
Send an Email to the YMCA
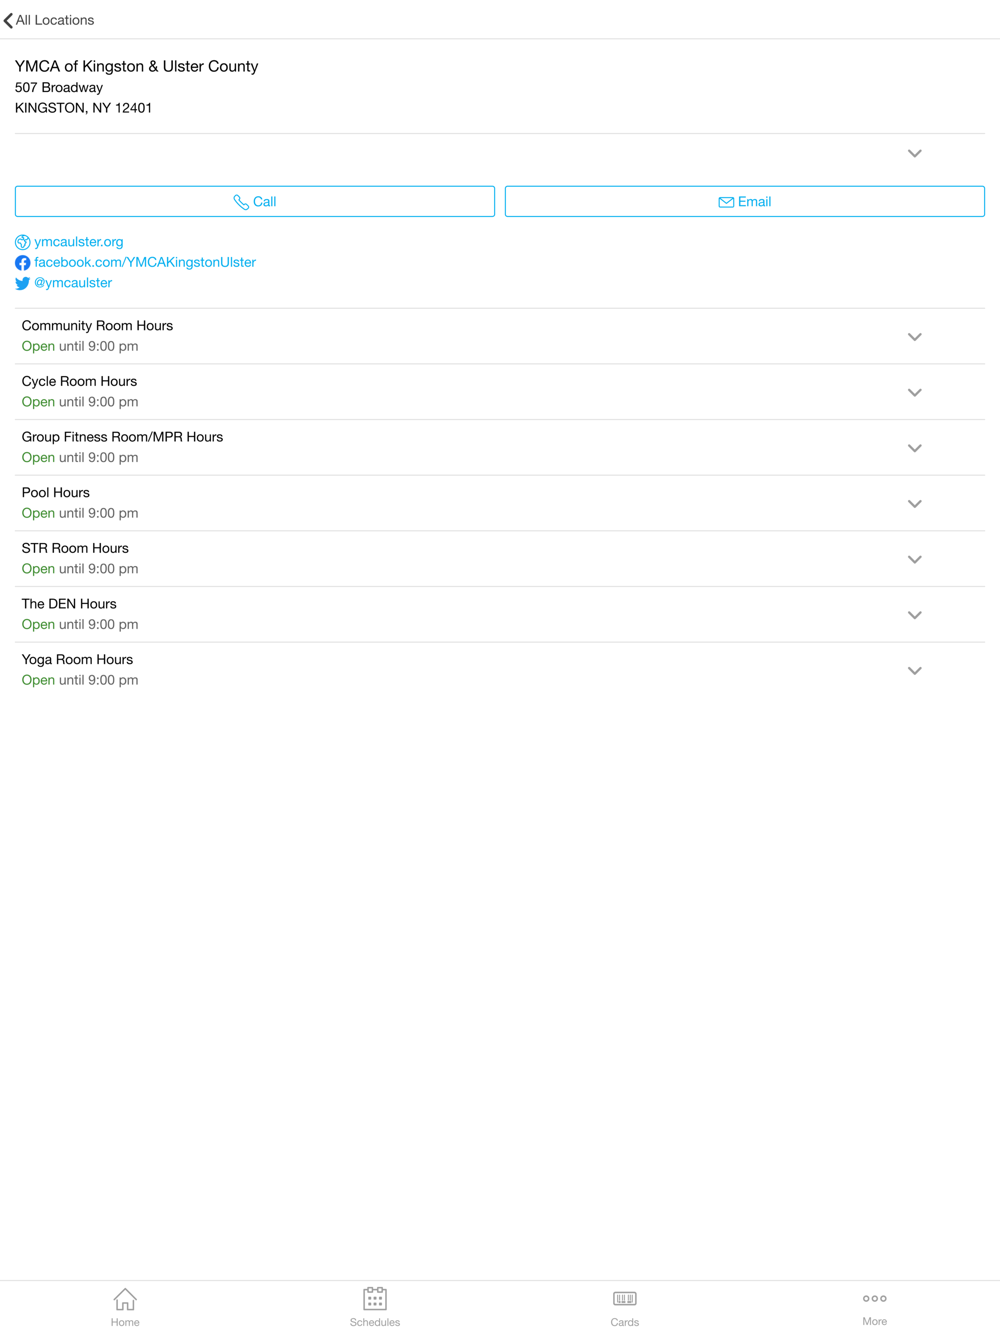pyautogui.click(x=745, y=201)
